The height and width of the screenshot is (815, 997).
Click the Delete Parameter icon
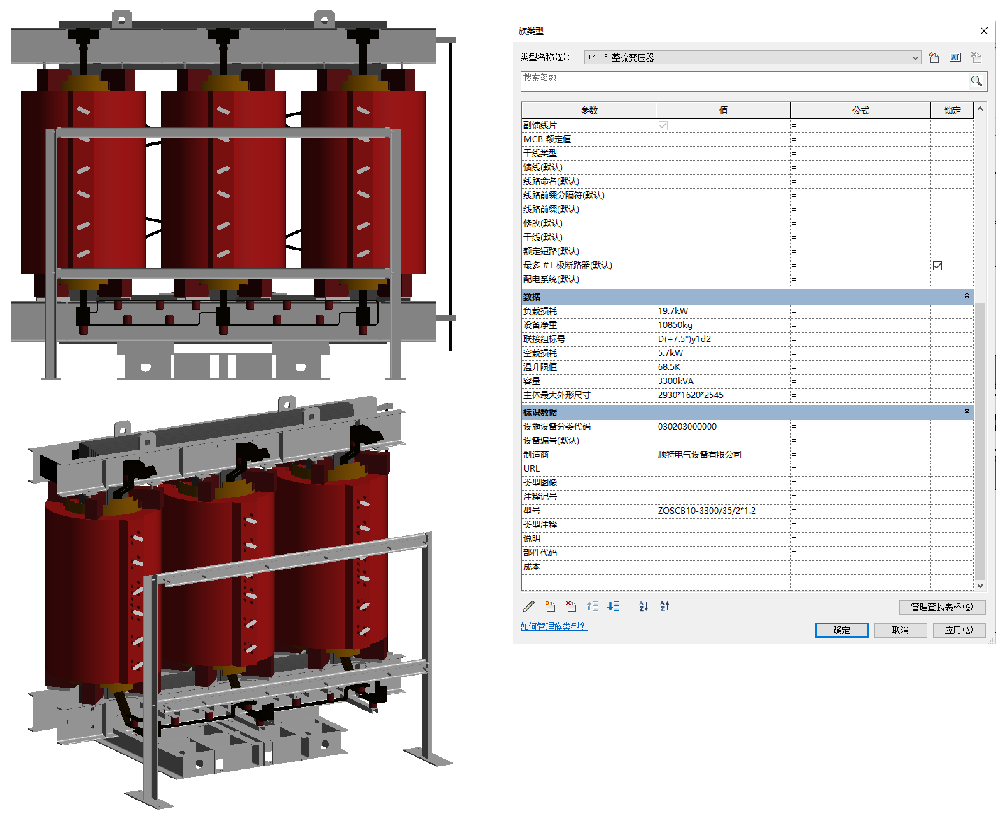click(x=570, y=606)
